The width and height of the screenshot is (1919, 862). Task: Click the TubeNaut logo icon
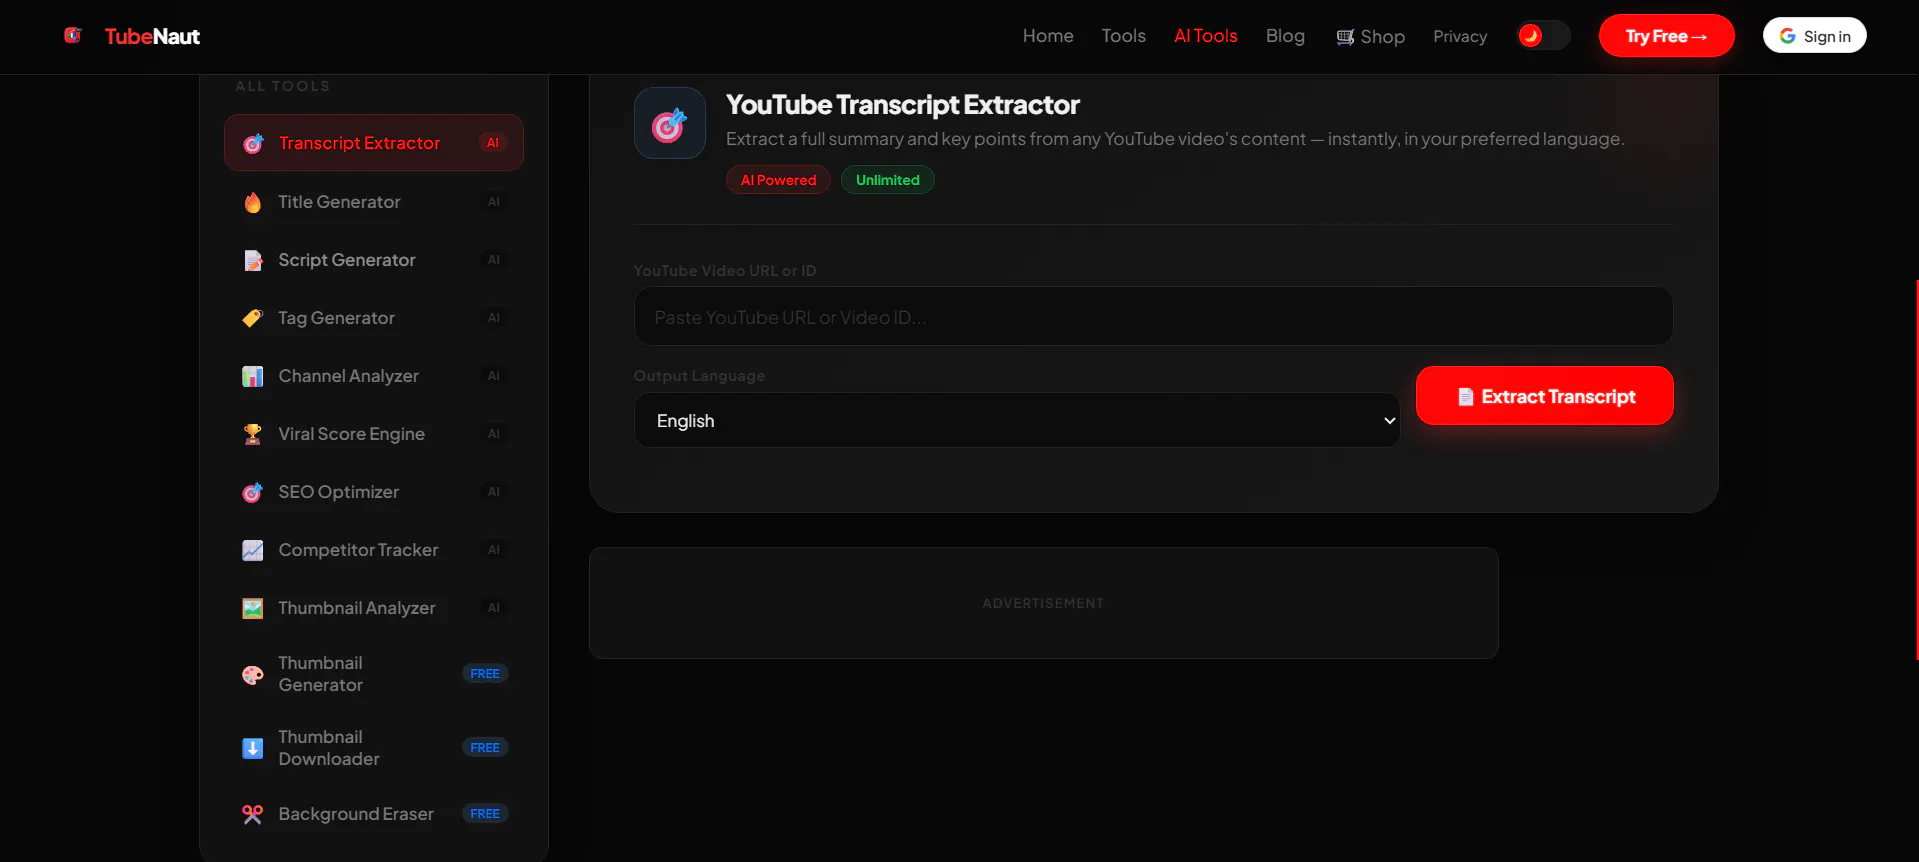point(72,36)
